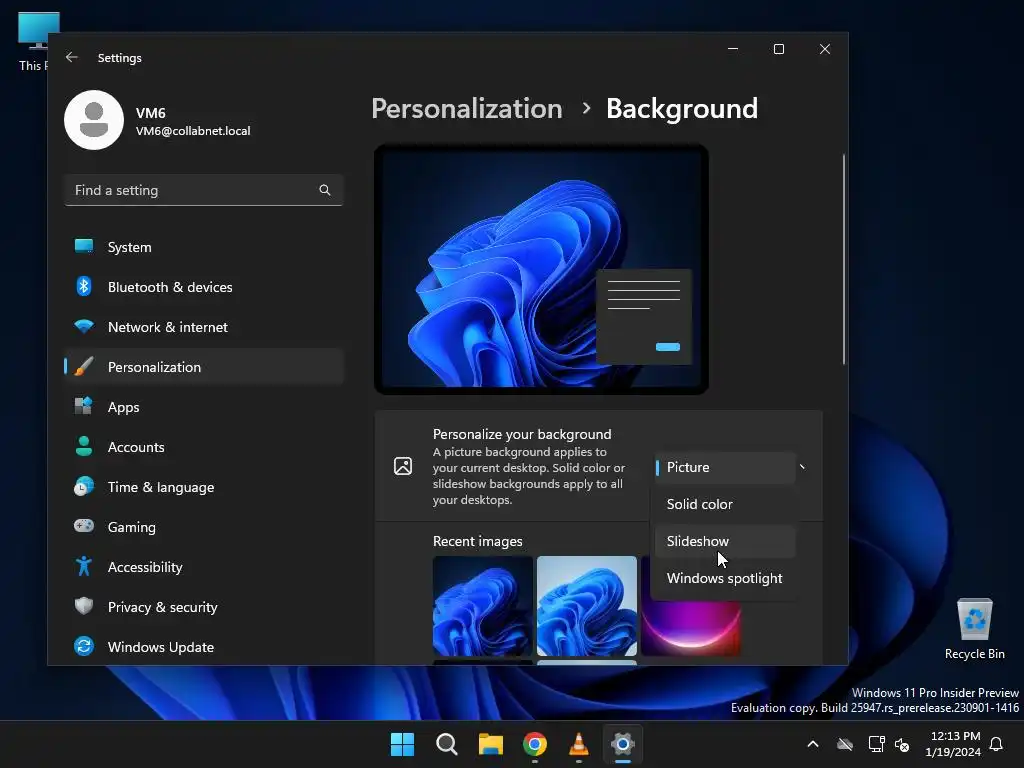
Task: Choose Slideshow background option
Action: click(726, 541)
